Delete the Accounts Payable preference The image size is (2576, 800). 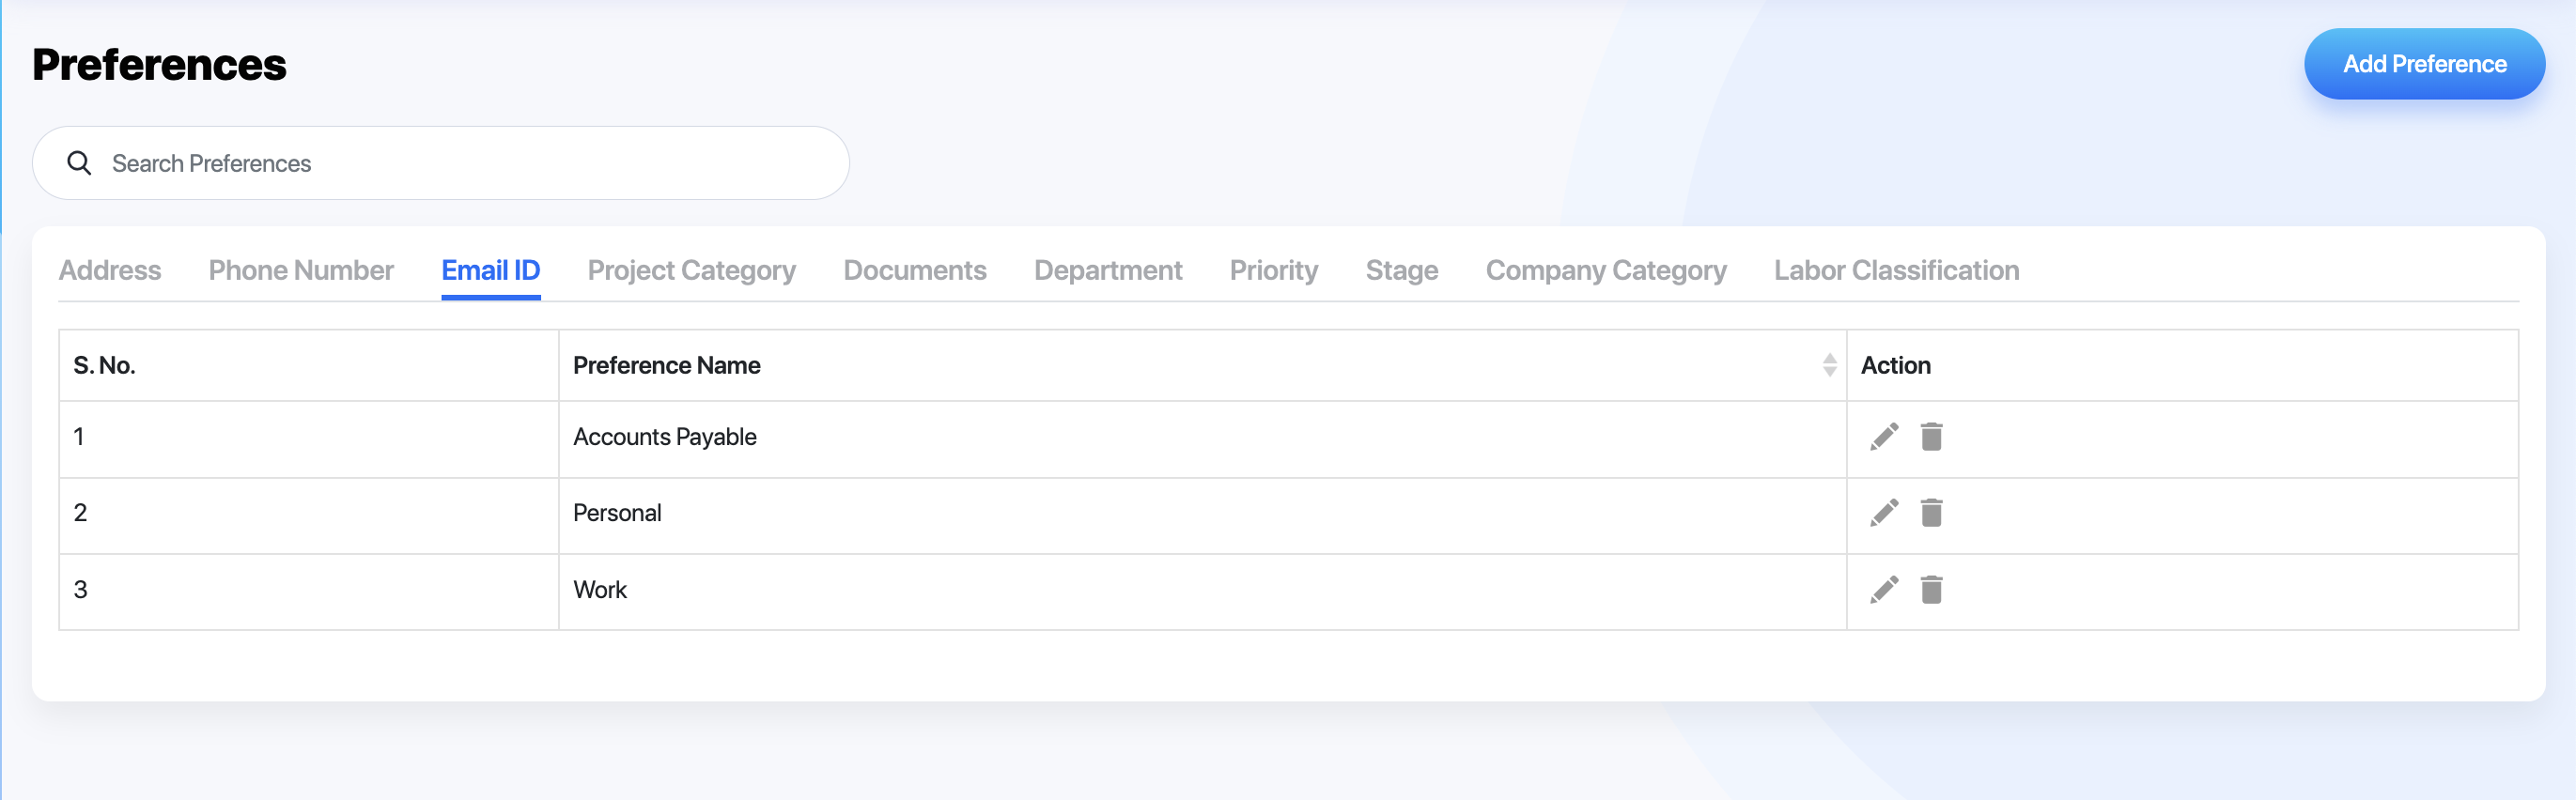click(1931, 437)
